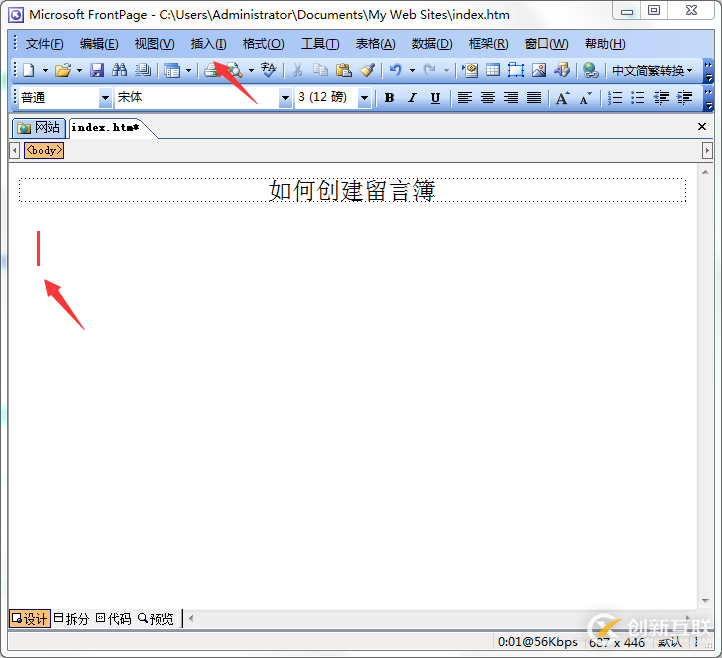The width and height of the screenshot is (722, 658).
Task: Expand the browser preview dropdown arrow
Action: (x=251, y=70)
